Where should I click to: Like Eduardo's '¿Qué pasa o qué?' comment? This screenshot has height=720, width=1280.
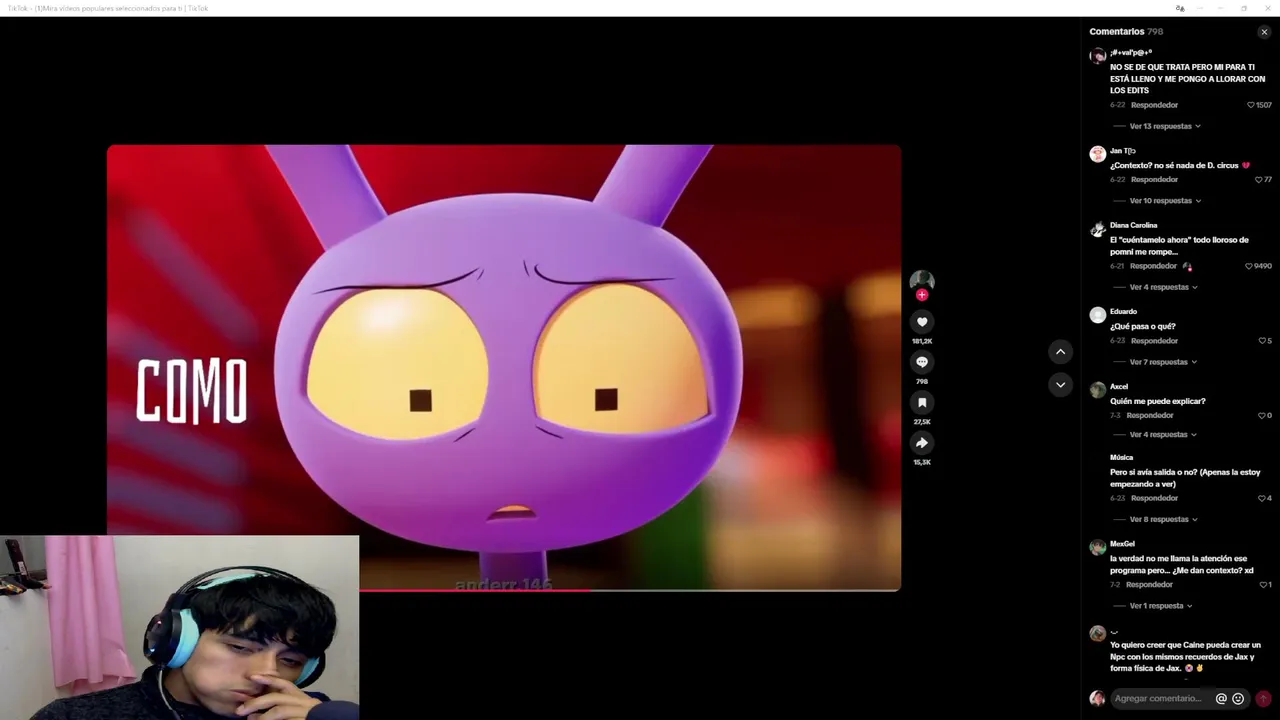1262,341
